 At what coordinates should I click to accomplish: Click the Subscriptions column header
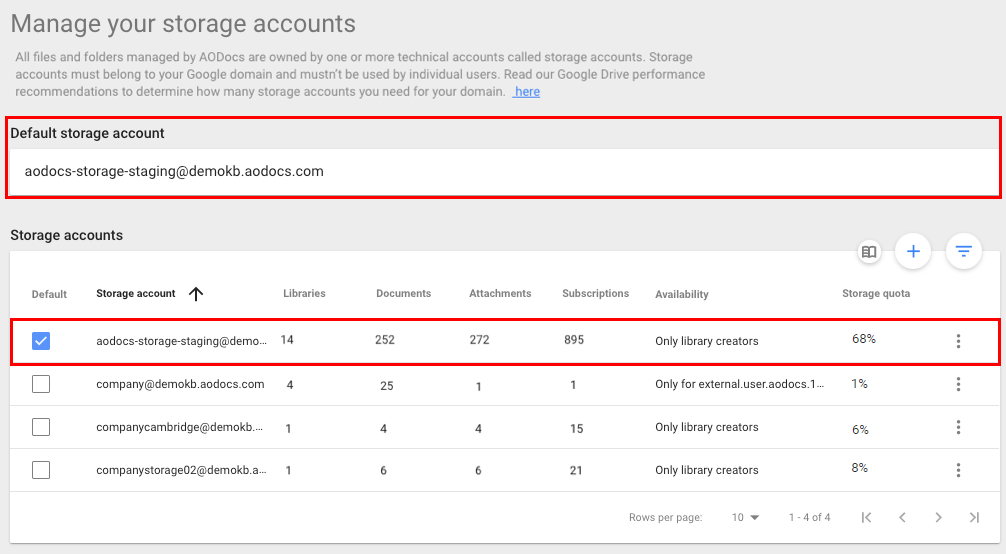(595, 293)
